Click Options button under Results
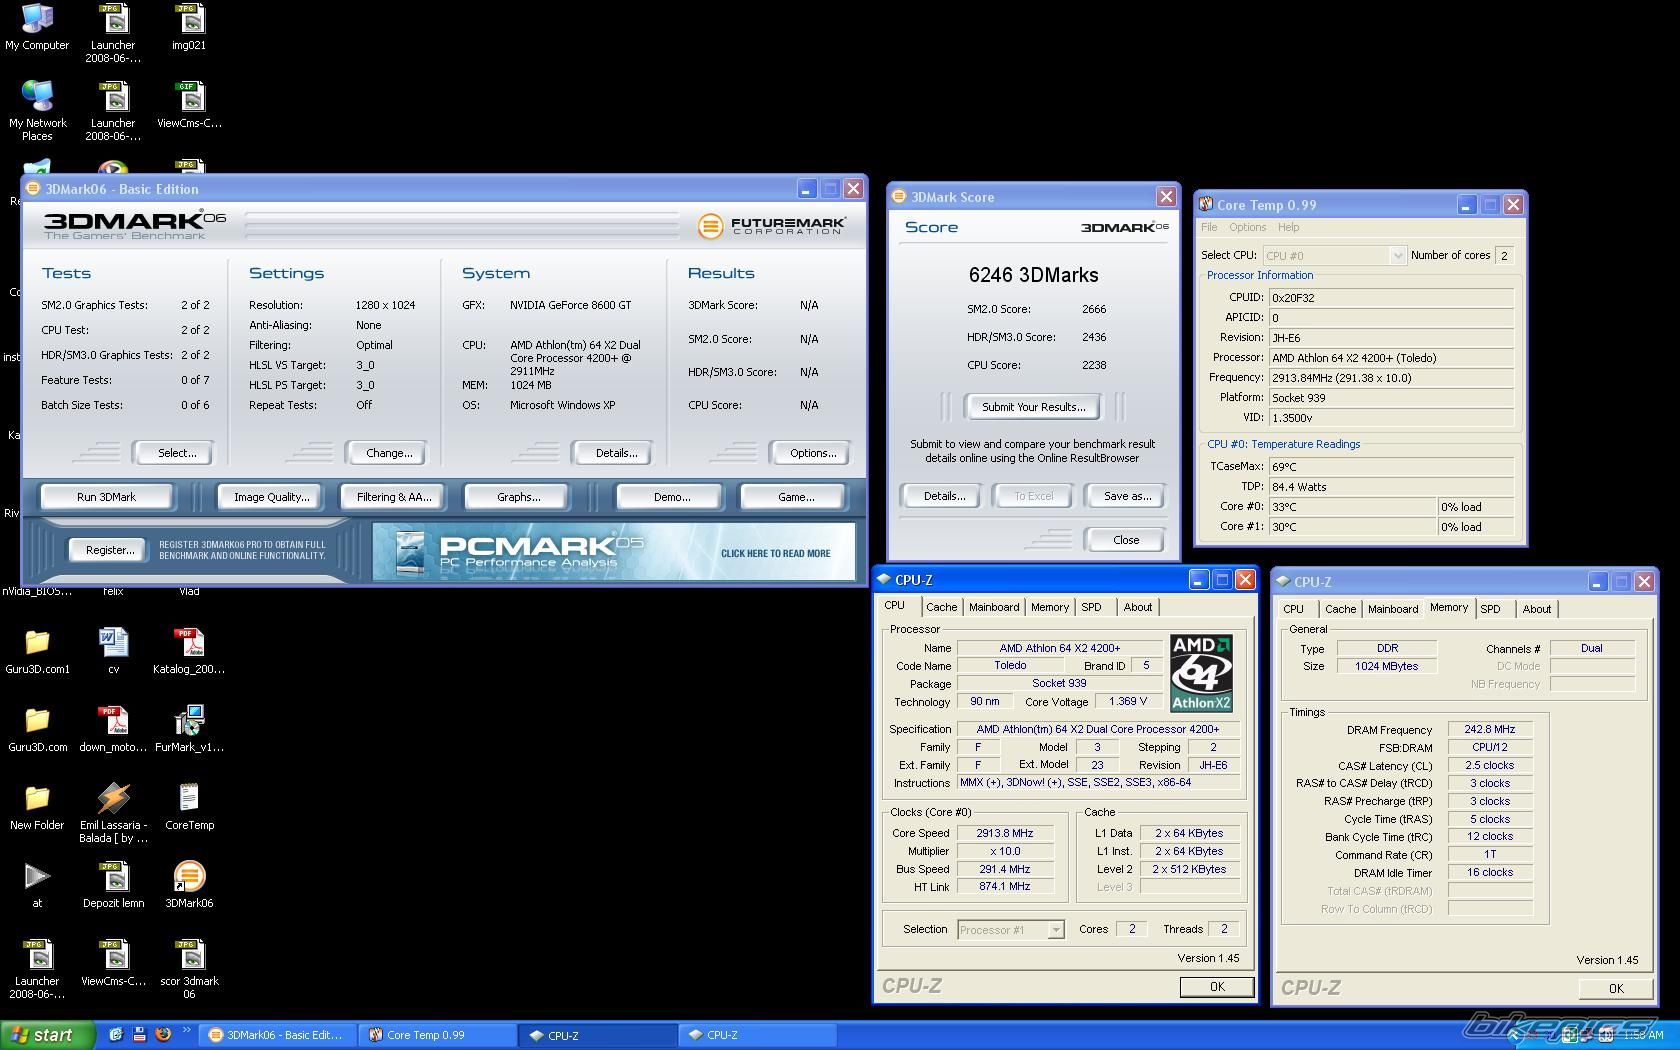Image resolution: width=1680 pixels, height=1050 pixels. [x=813, y=453]
